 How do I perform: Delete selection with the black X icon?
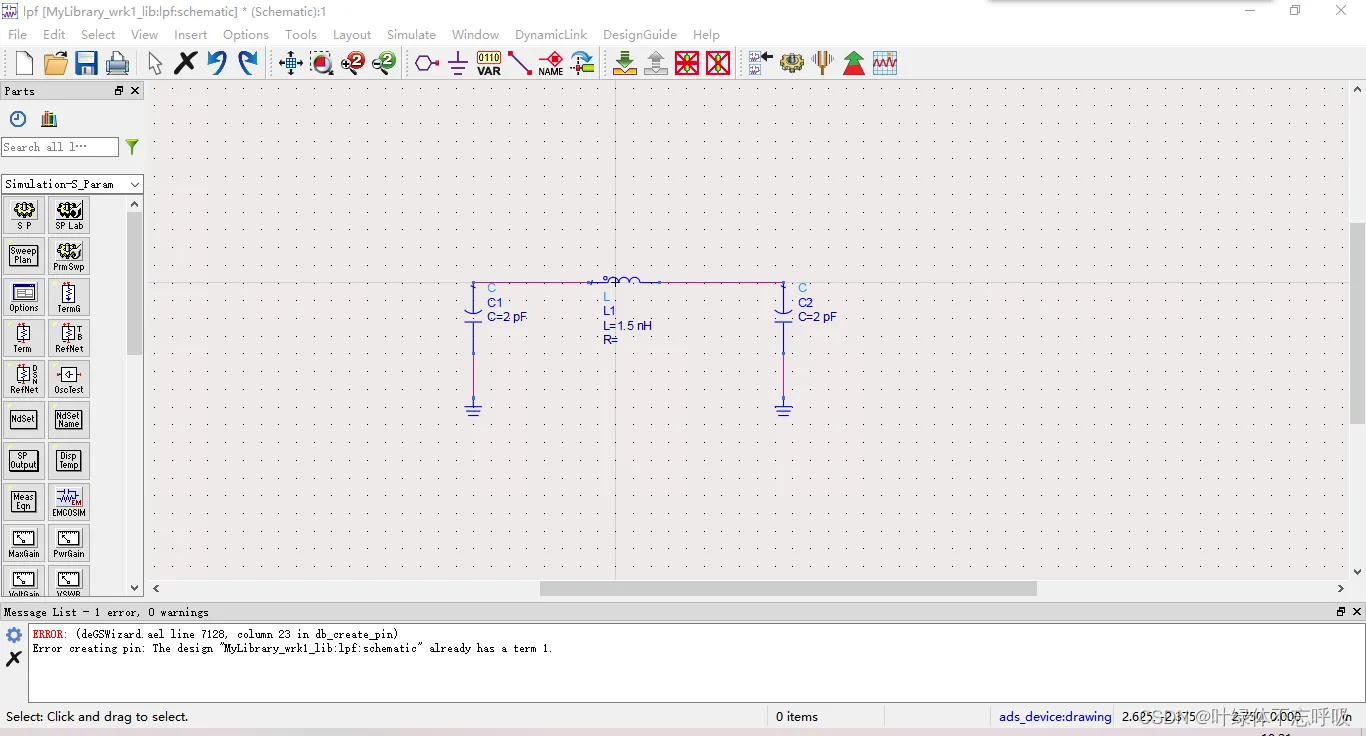(x=186, y=63)
